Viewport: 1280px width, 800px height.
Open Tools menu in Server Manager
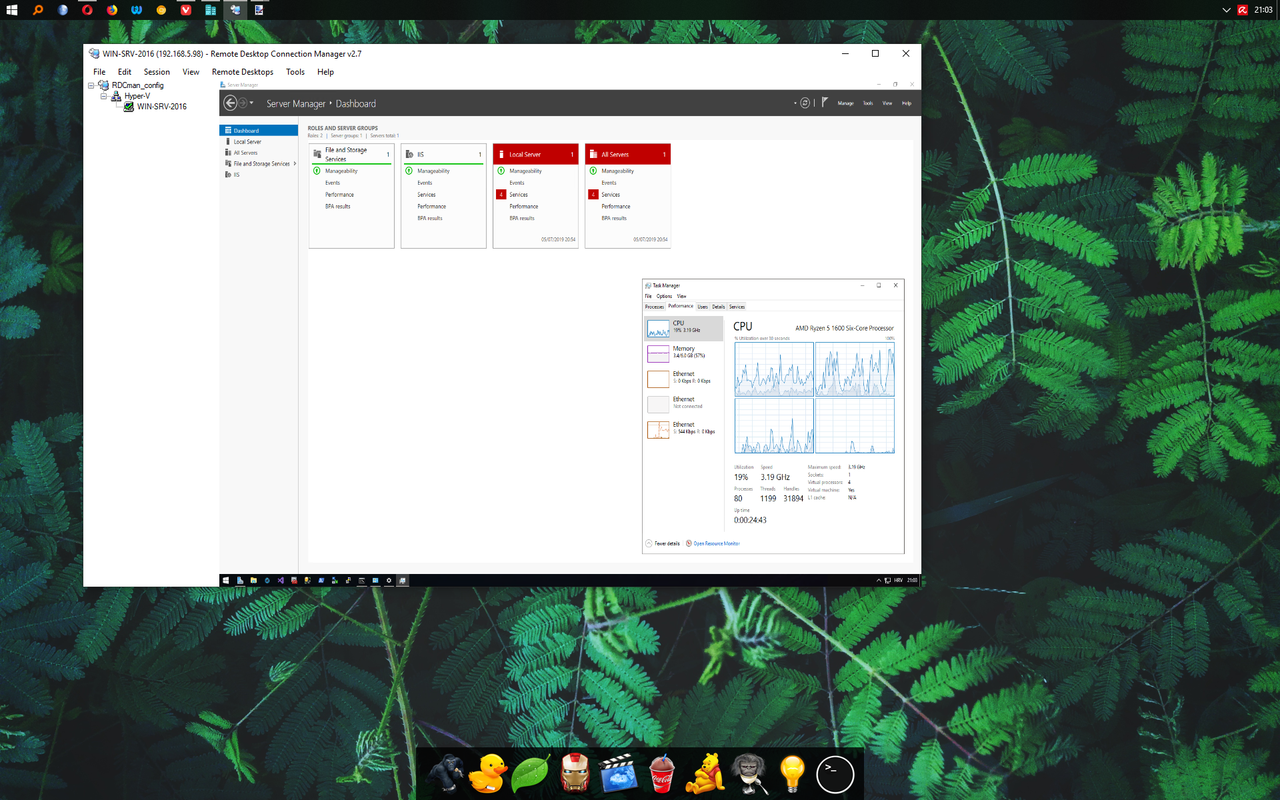pos(868,103)
